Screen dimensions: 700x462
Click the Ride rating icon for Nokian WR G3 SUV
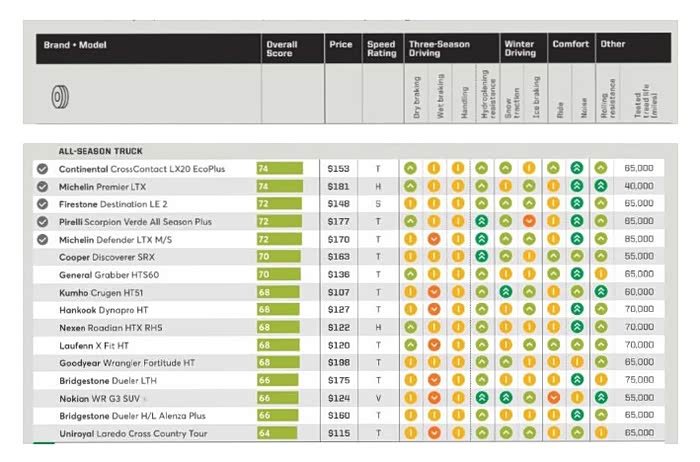[x=553, y=397]
